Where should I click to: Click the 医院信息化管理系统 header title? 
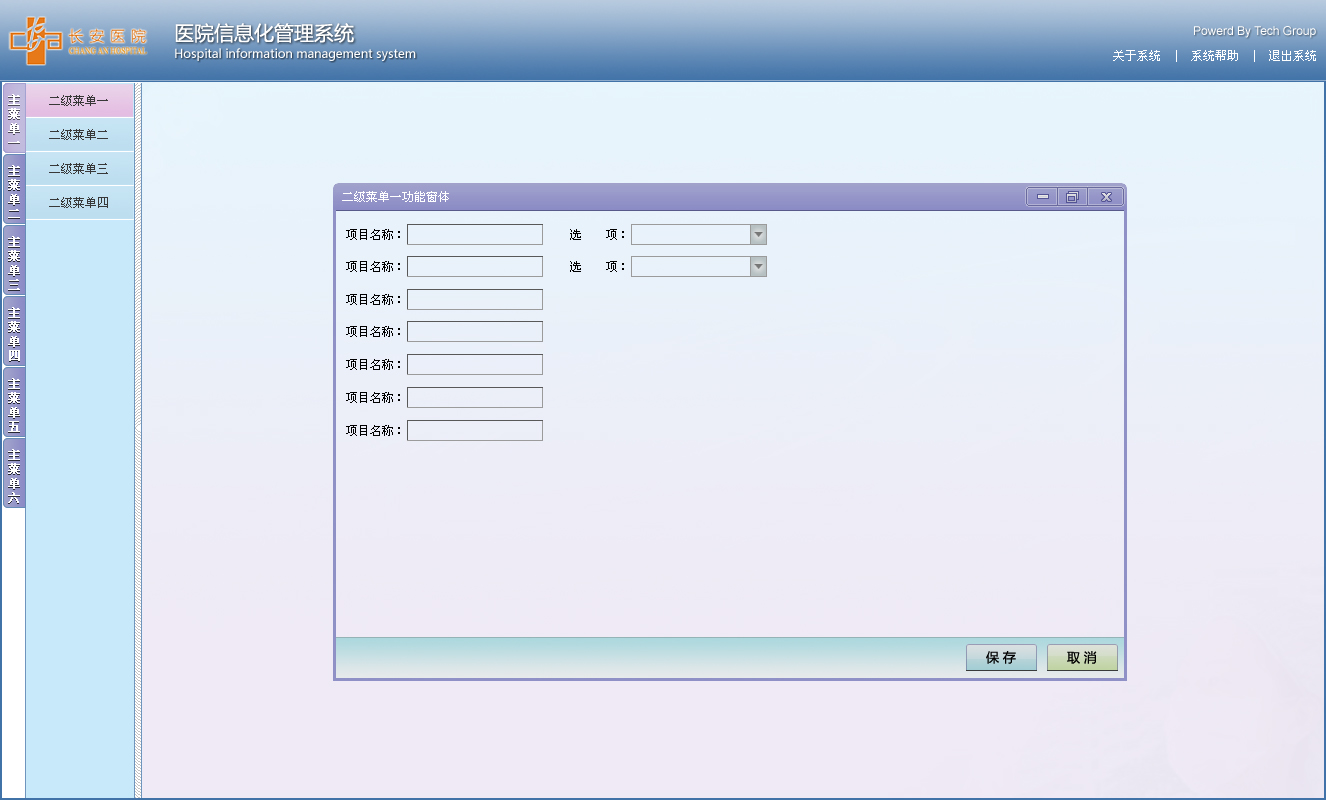[x=264, y=33]
